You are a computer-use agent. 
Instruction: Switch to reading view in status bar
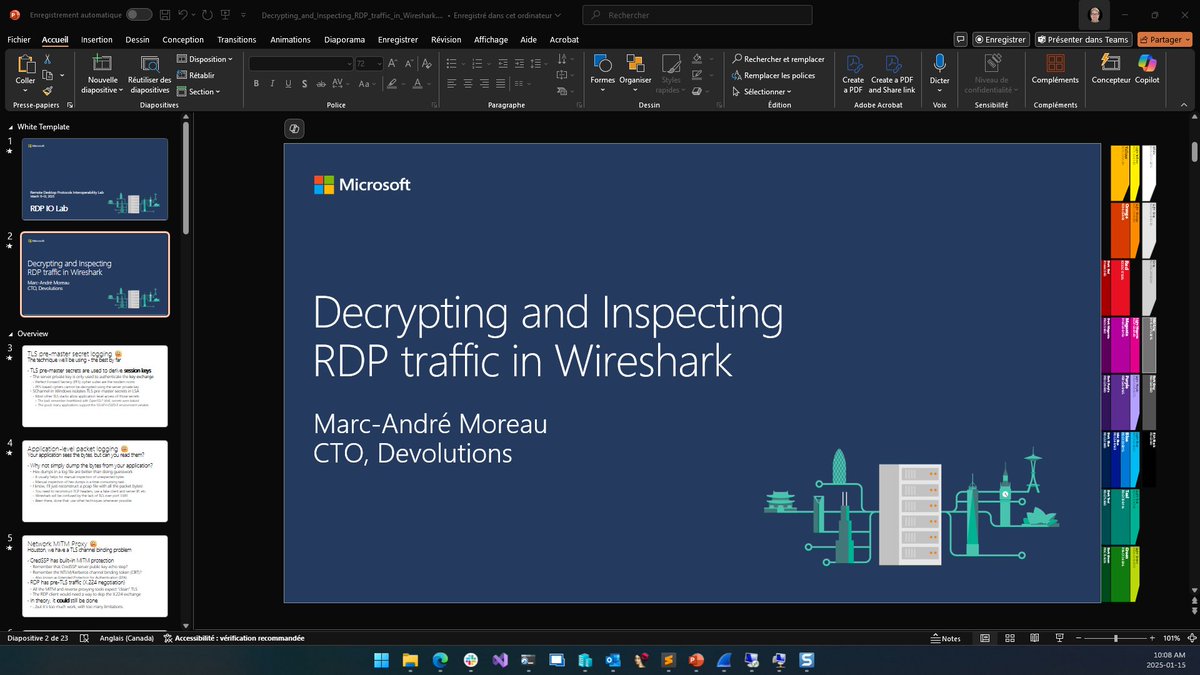click(x=1033, y=638)
